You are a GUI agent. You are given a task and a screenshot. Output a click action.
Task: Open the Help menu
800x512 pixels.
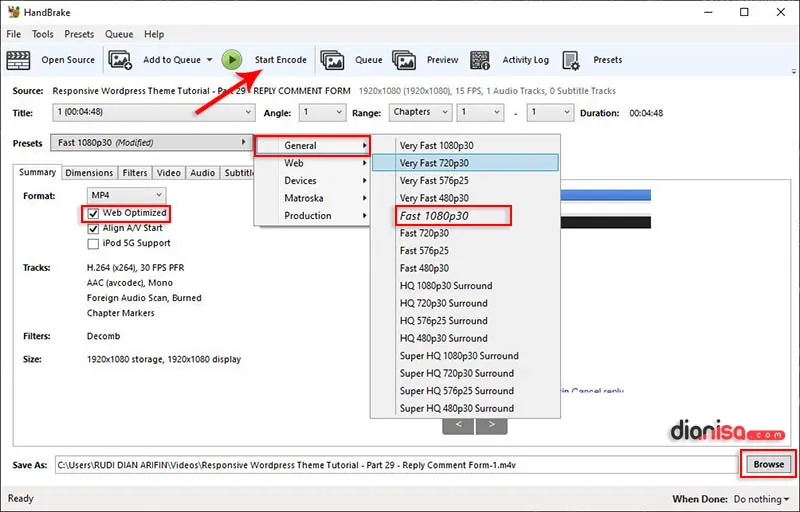[x=154, y=34]
